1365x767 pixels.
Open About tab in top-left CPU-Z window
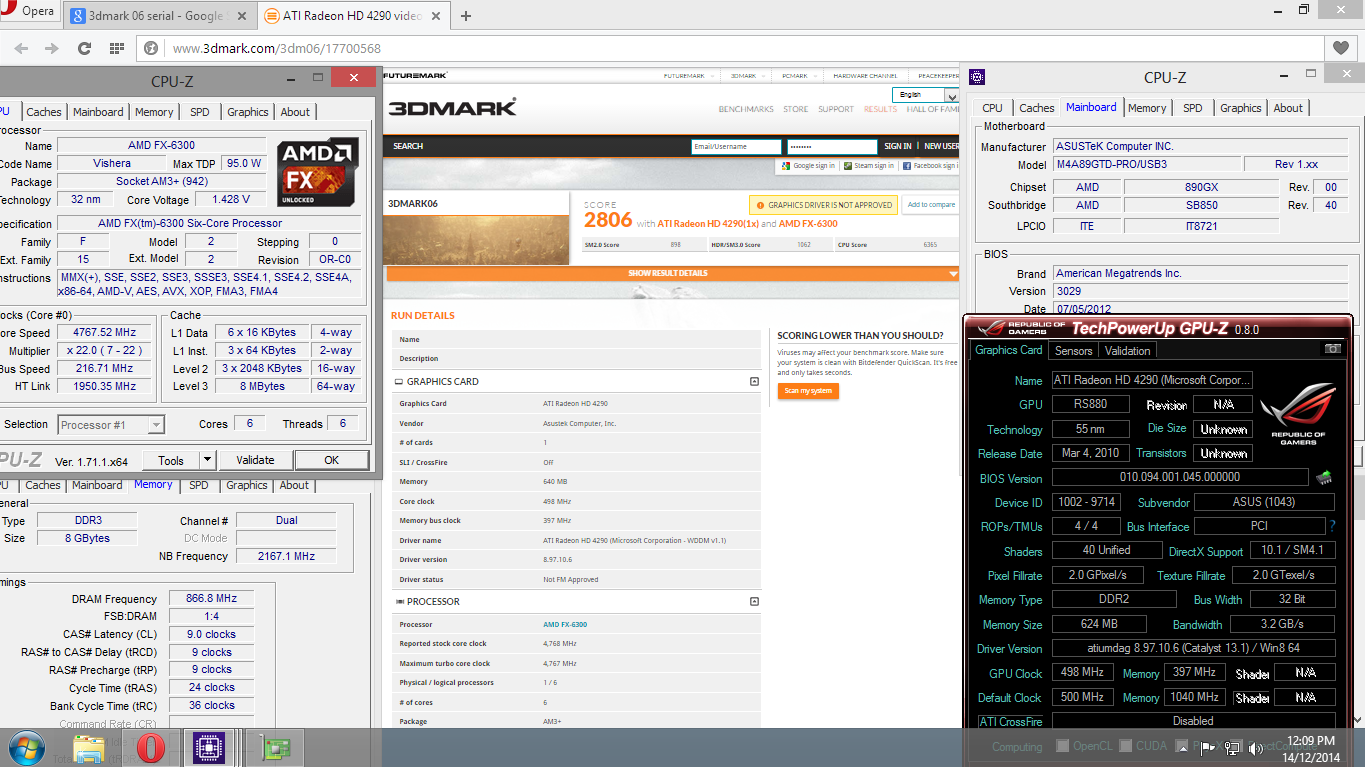coord(295,112)
